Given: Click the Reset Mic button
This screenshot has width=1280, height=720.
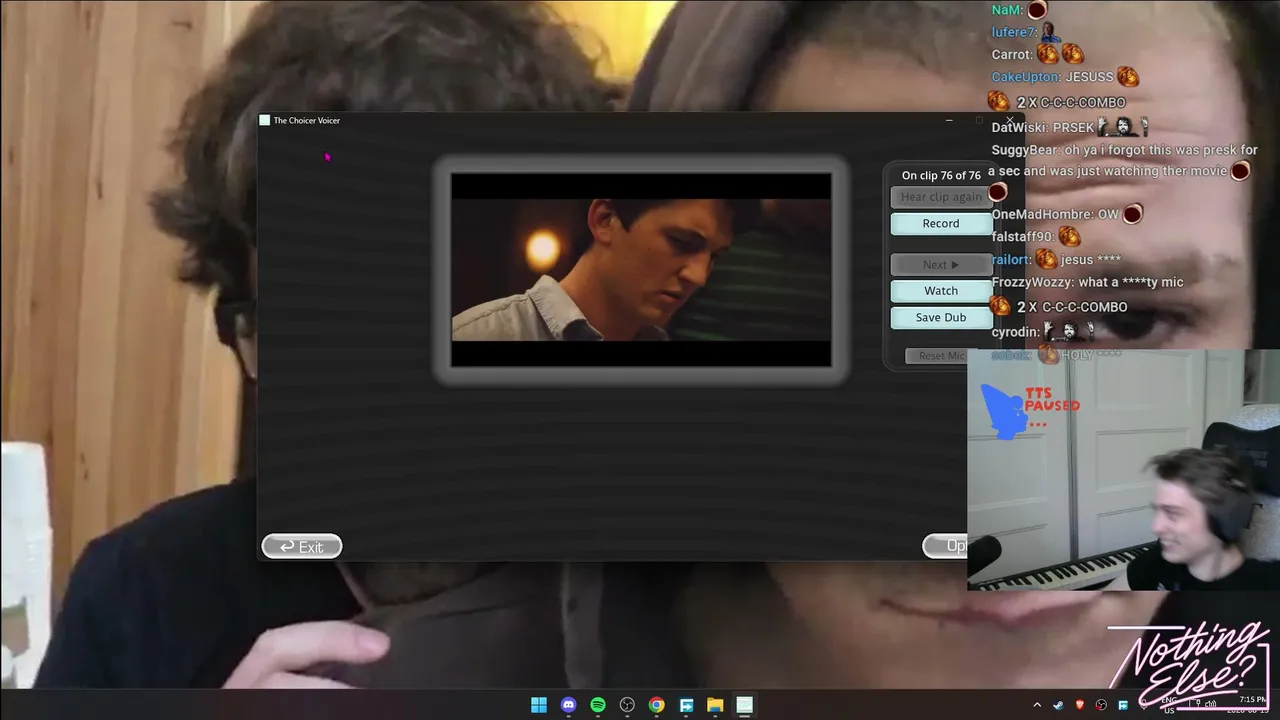Looking at the screenshot, I should click(940, 356).
